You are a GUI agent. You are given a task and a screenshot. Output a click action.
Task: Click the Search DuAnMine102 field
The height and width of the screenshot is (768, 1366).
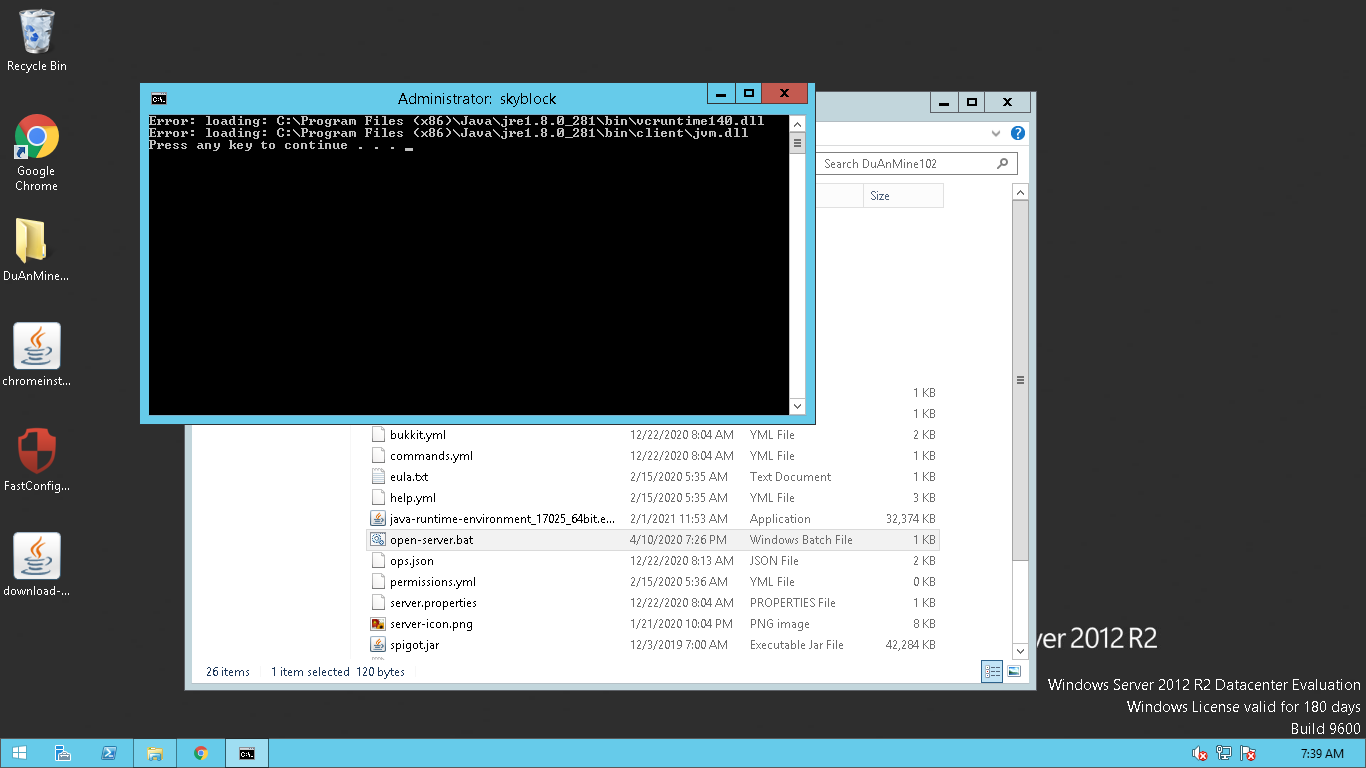[905, 163]
